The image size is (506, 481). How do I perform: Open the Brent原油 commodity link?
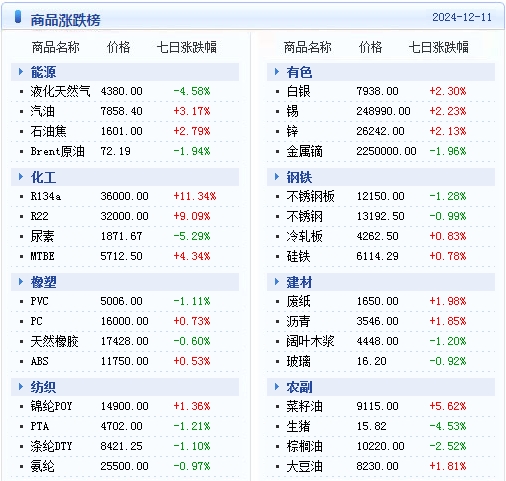57,151
